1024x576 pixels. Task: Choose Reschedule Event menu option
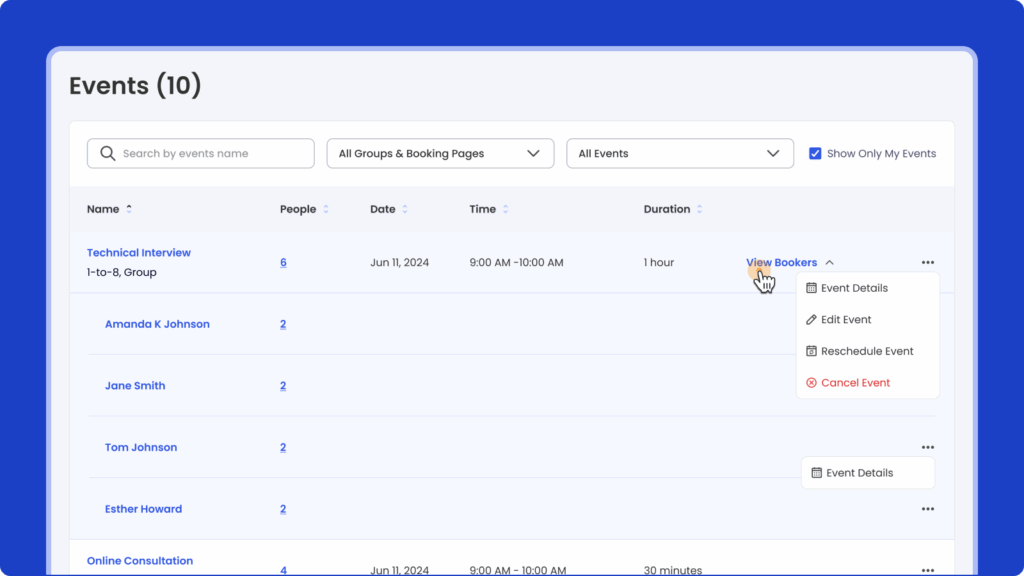[x=866, y=351]
